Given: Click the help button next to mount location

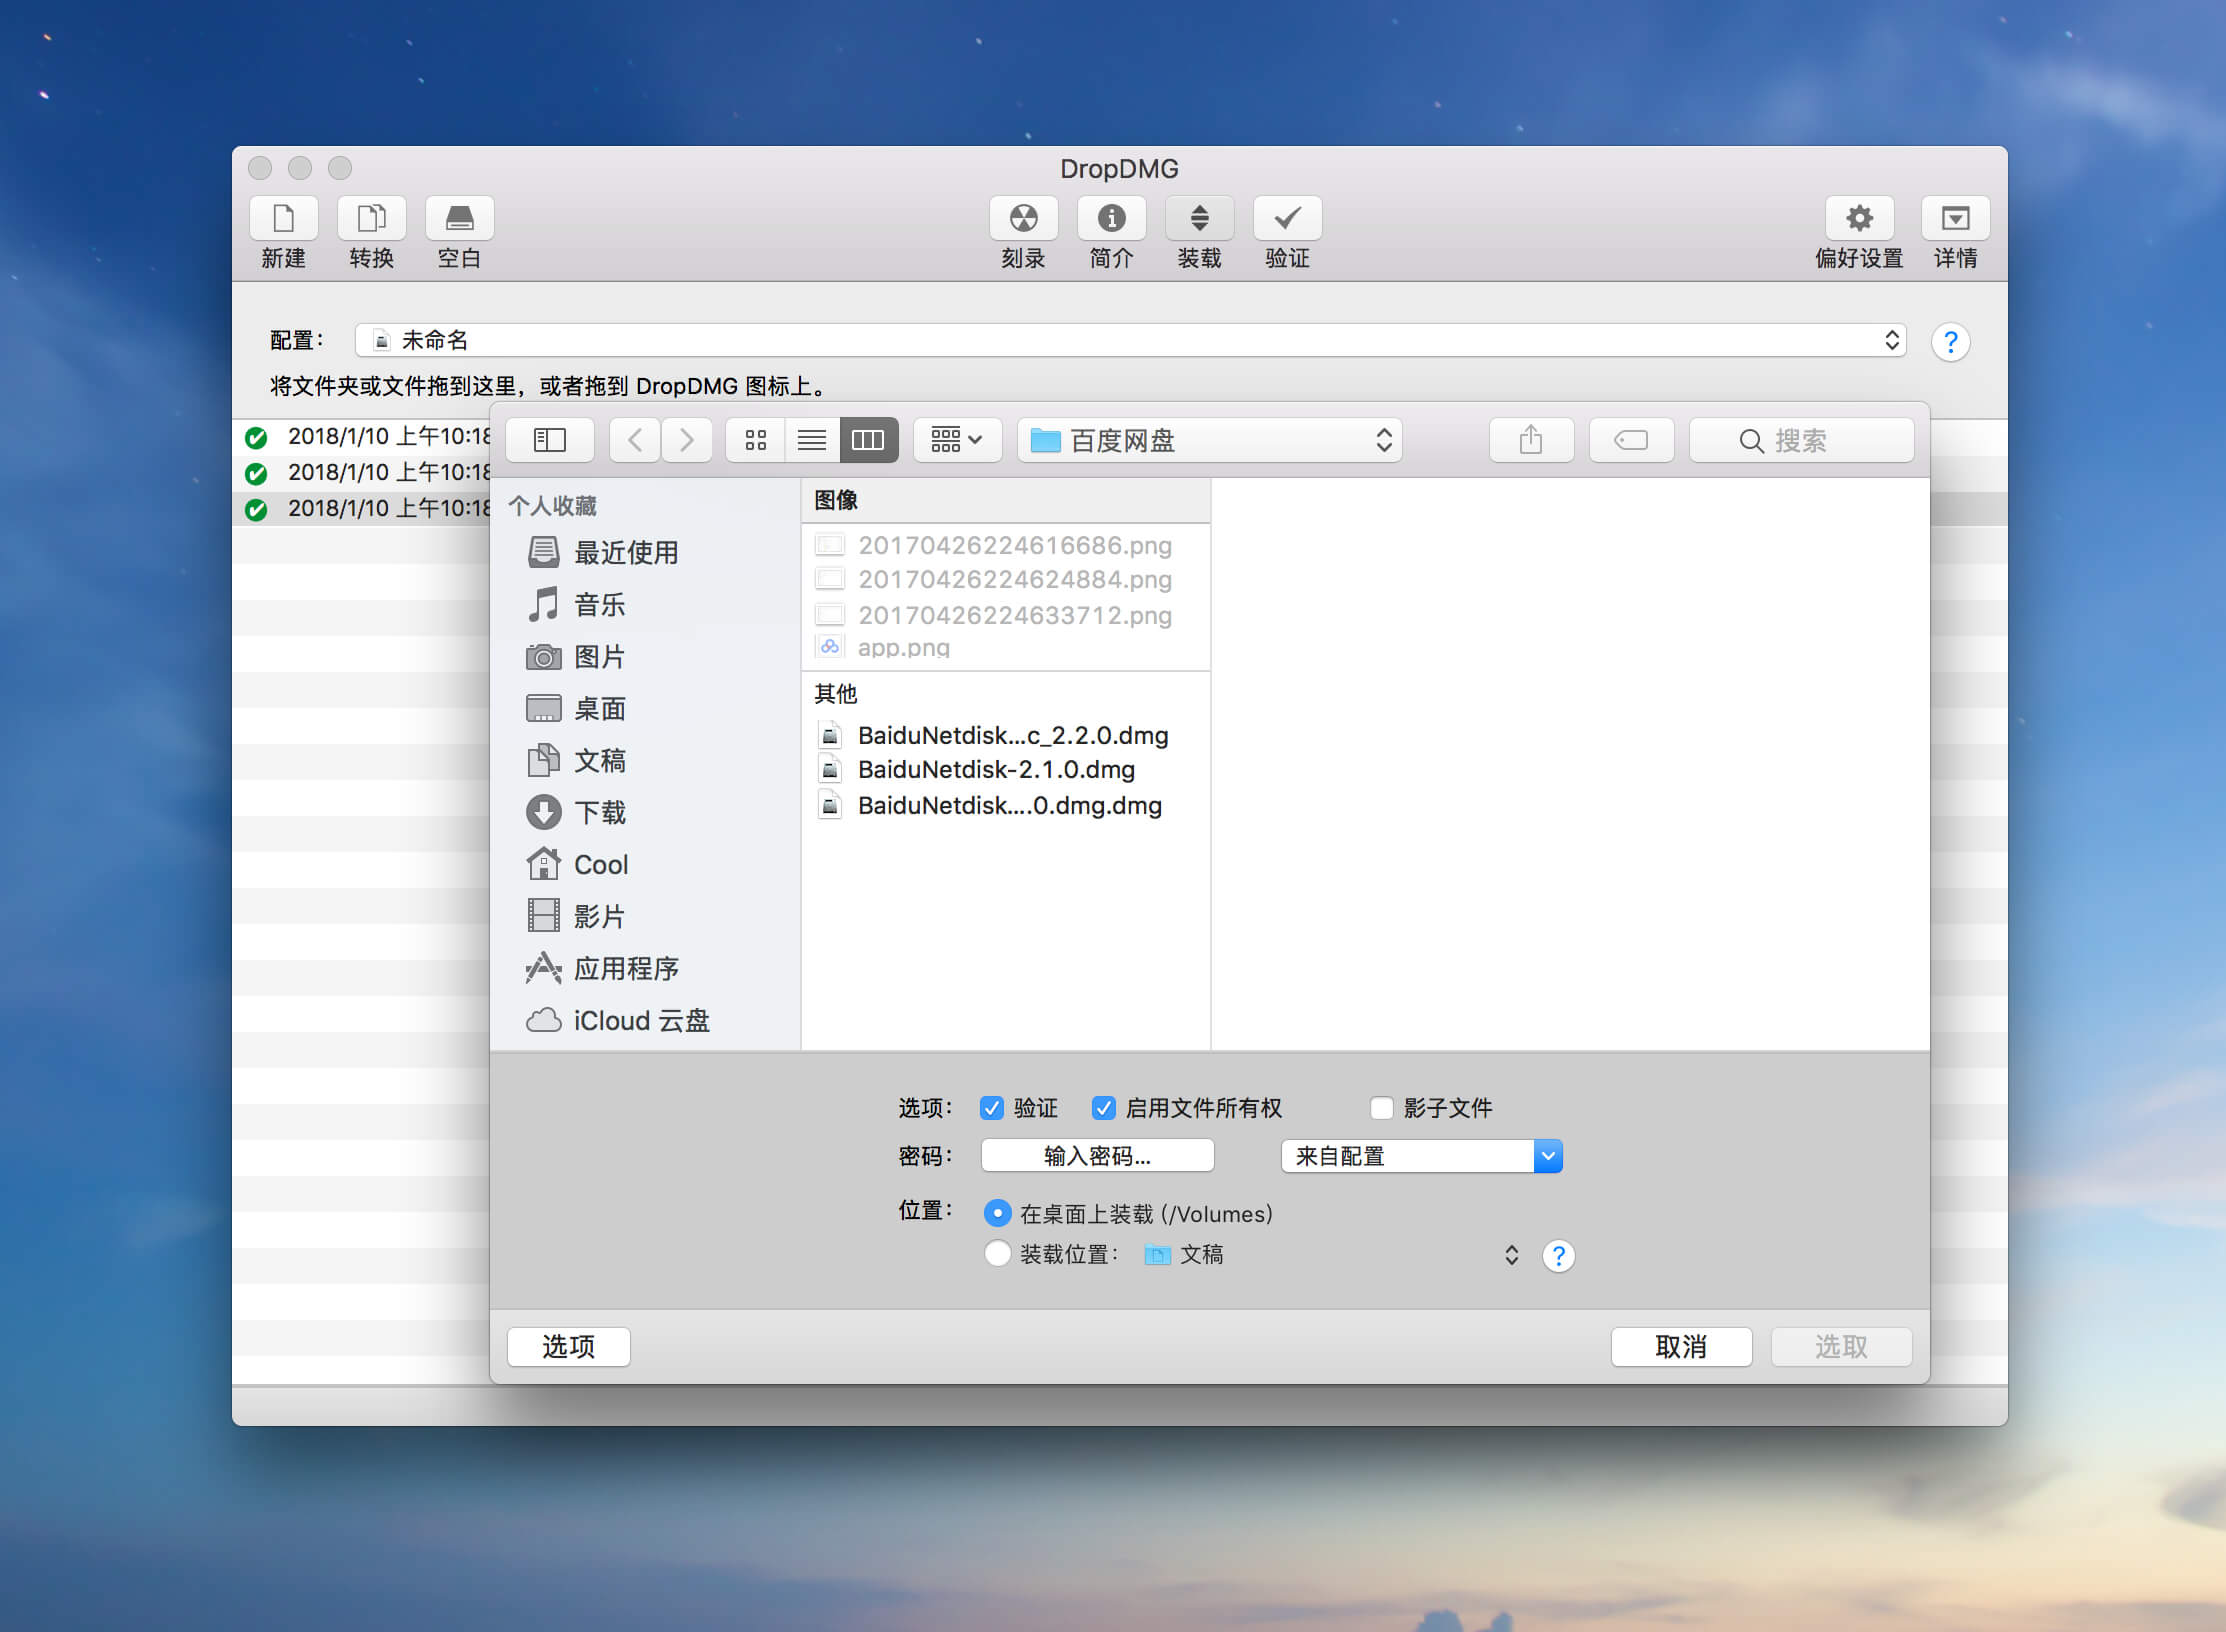Looking at the screenshot, I should point(1558,1255).
